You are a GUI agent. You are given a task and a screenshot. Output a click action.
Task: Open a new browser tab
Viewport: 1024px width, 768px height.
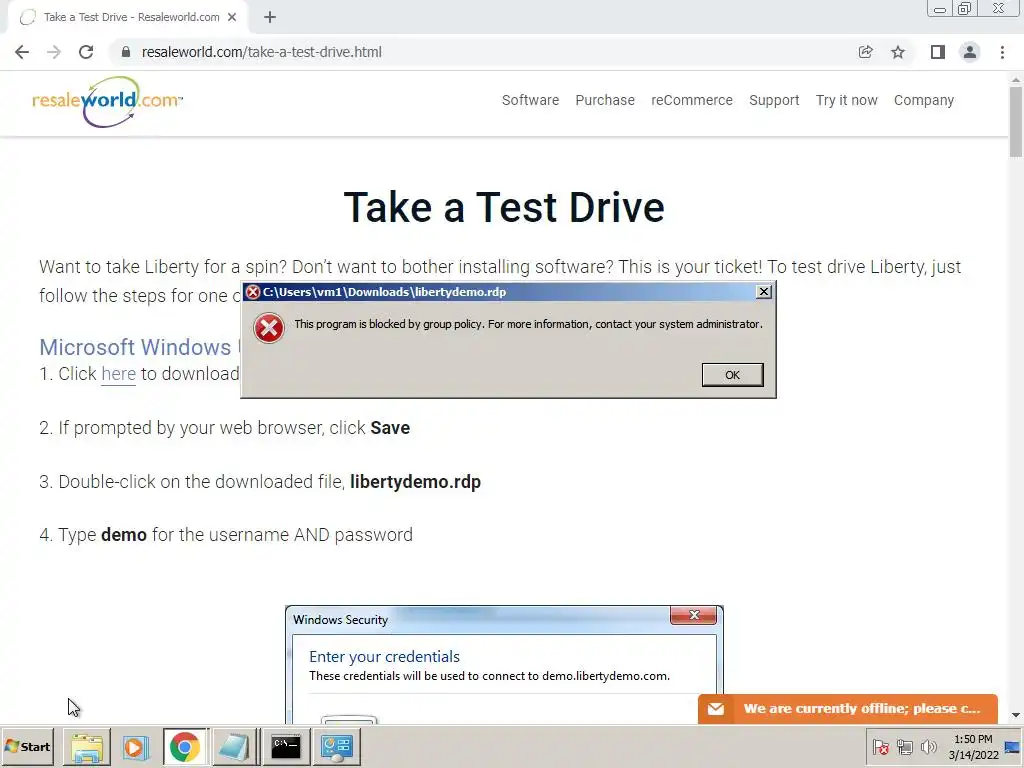[270, 18]
